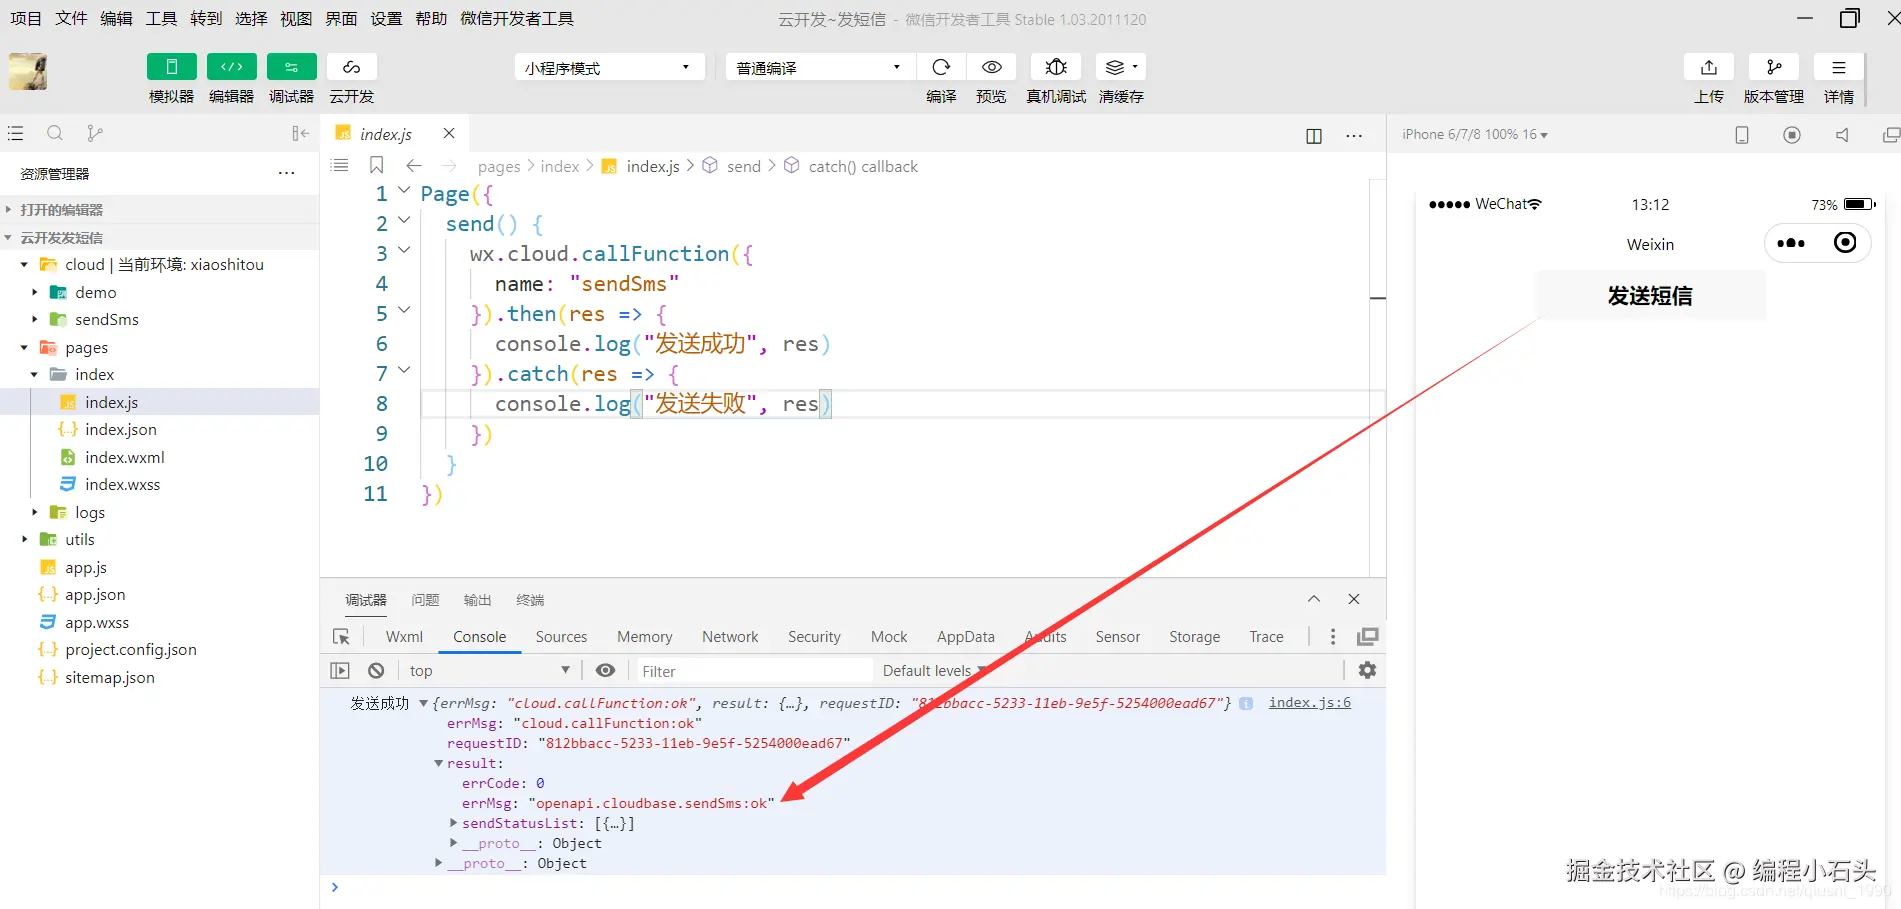This screenshot has height=909, width=1901.
Task: Expand the utils folder
Action: (24, 540)
